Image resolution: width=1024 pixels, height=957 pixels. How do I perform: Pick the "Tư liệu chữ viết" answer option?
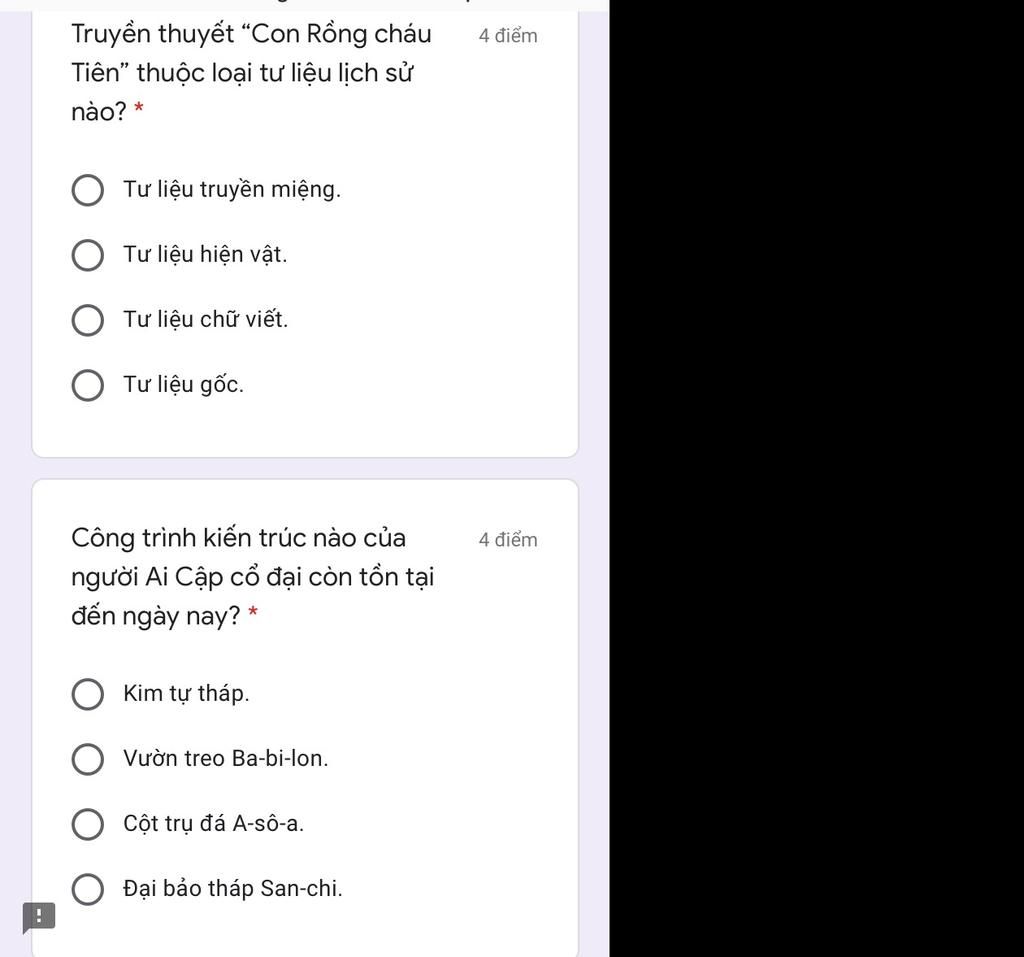click(x=88, y=320)
